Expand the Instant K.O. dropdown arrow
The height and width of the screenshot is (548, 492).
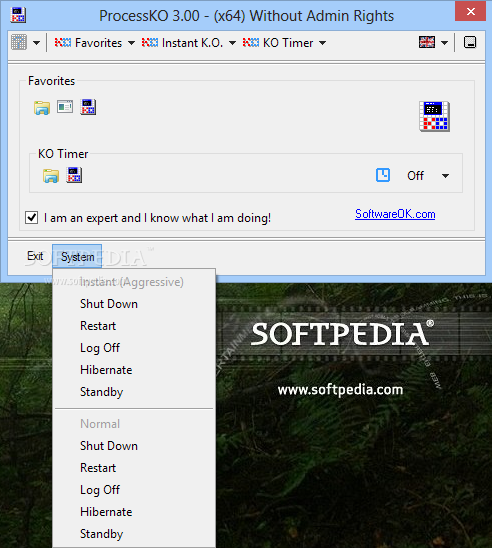pyautogui.click(x=232, y=43)
